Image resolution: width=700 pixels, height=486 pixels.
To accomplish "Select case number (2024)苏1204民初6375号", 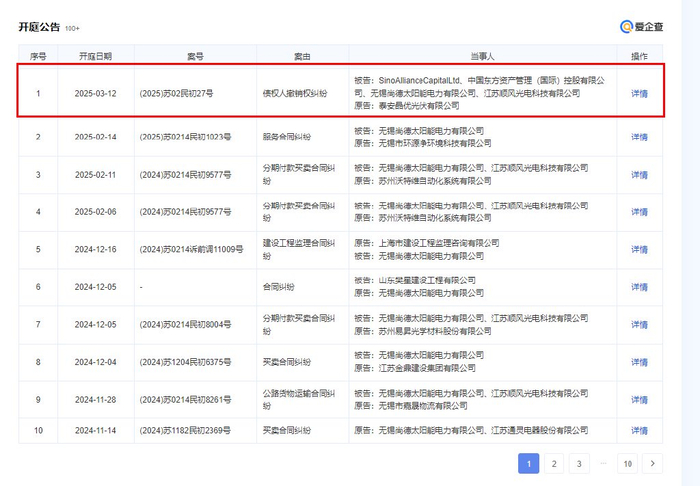I will click(185, 362).
